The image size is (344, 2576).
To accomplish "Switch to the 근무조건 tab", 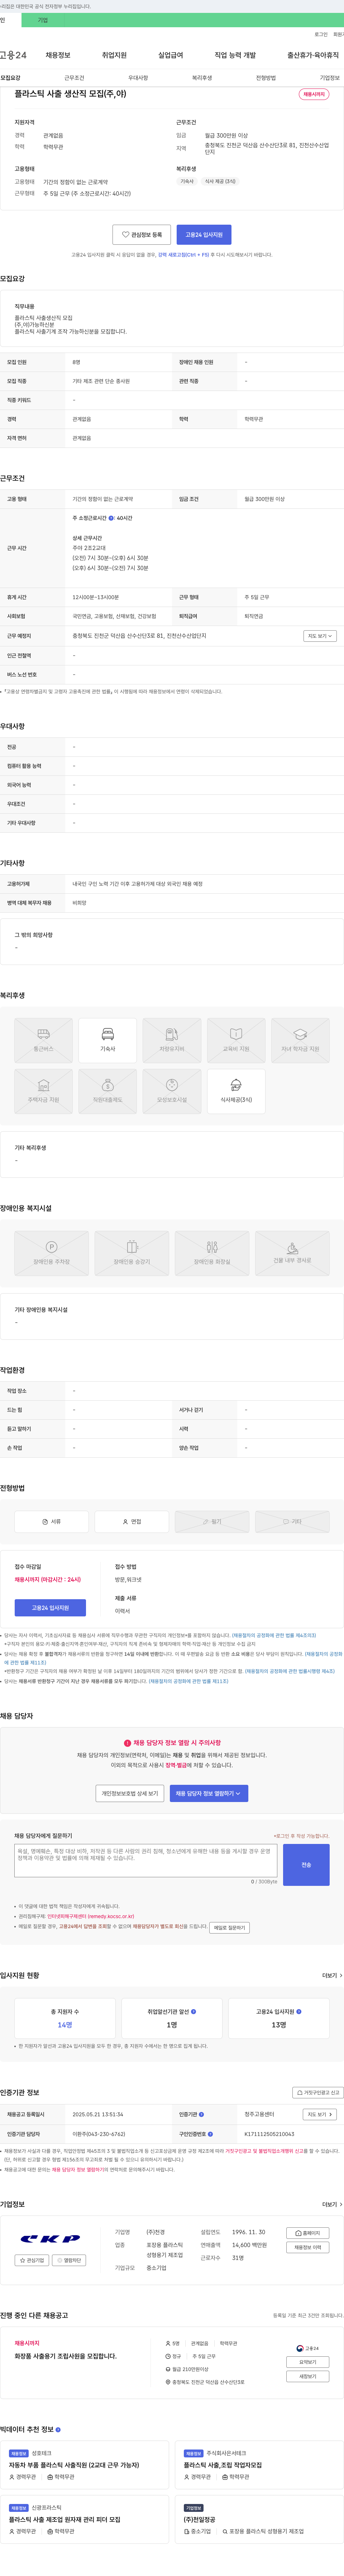I will [74, 78].
